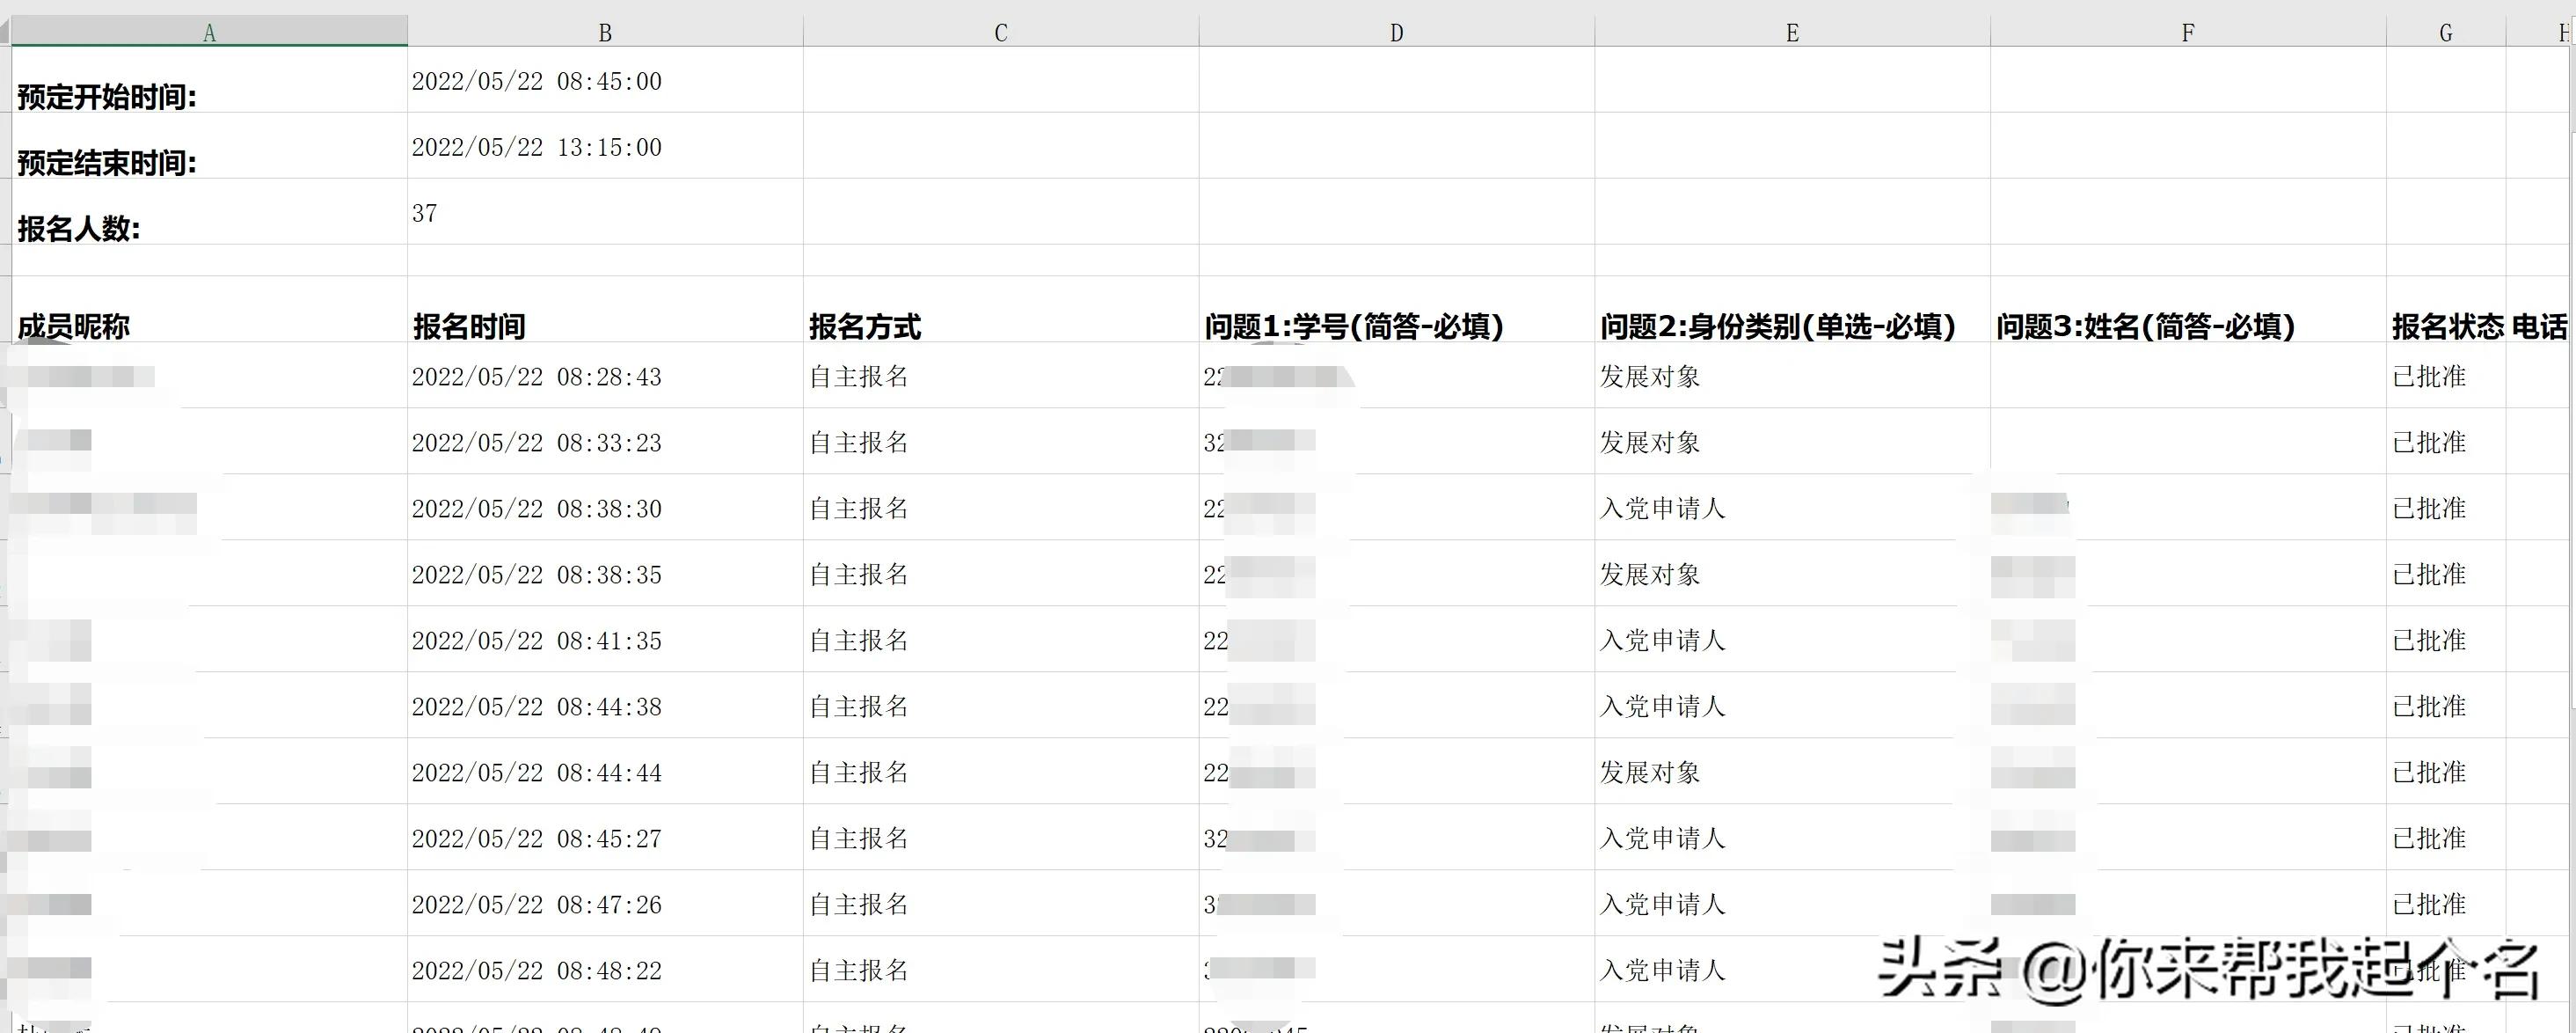Select the 问题2:身份类别 header cell

[x=1777, y=325]
